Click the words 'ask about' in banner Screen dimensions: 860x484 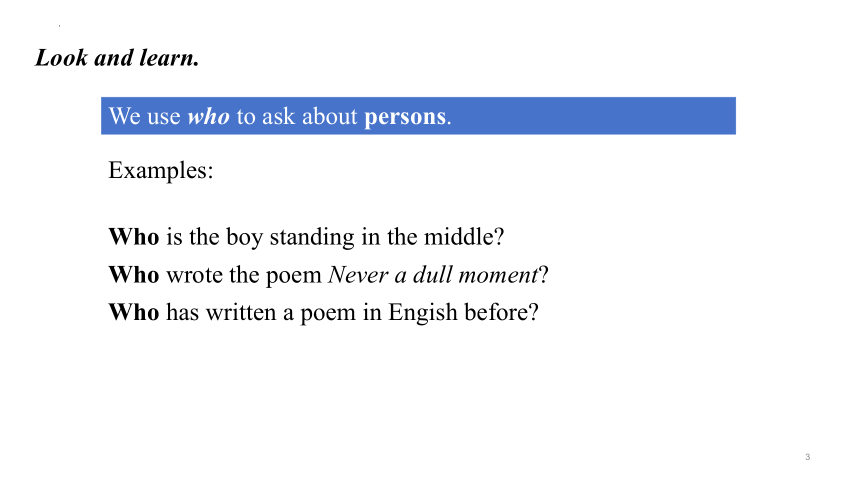310,116
